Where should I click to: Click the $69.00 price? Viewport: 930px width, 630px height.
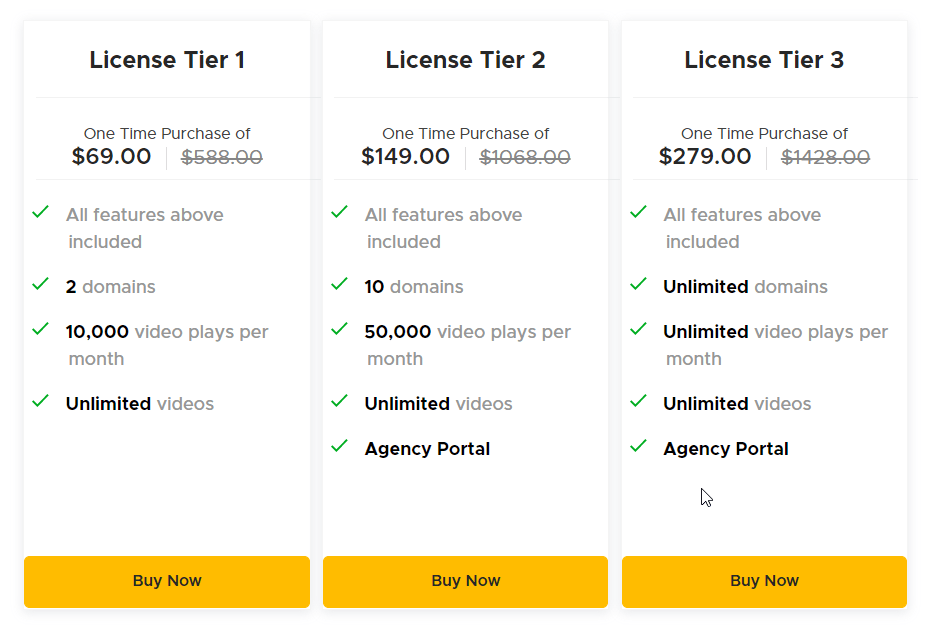[x=111, y=157]
